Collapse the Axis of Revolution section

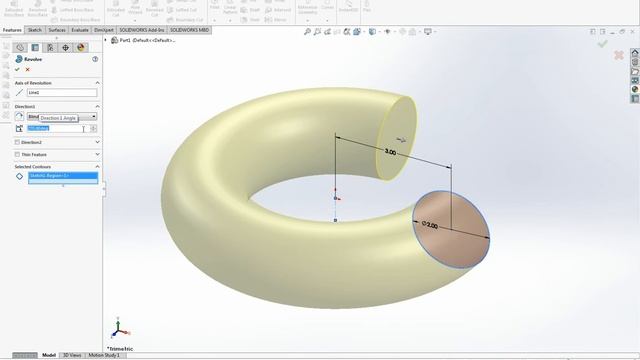[x=97, y=83]
